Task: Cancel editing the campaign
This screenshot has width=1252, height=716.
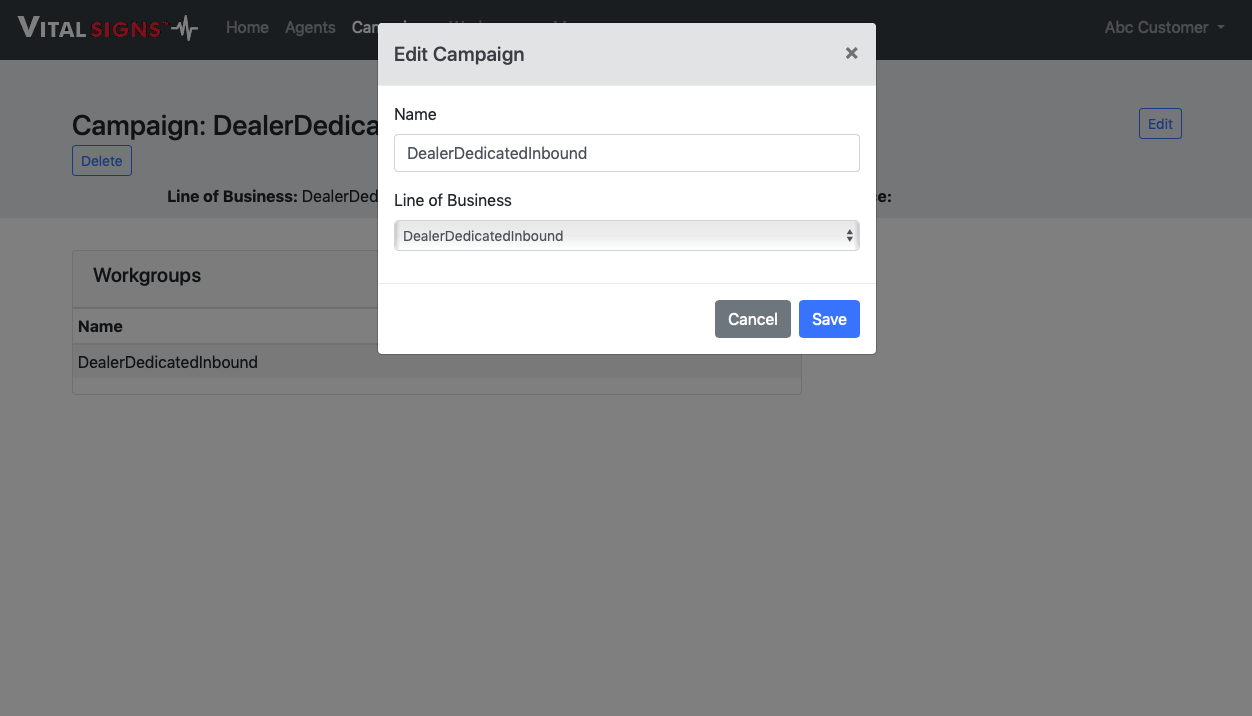Action: pyautogui.click(x=752, y=319)
